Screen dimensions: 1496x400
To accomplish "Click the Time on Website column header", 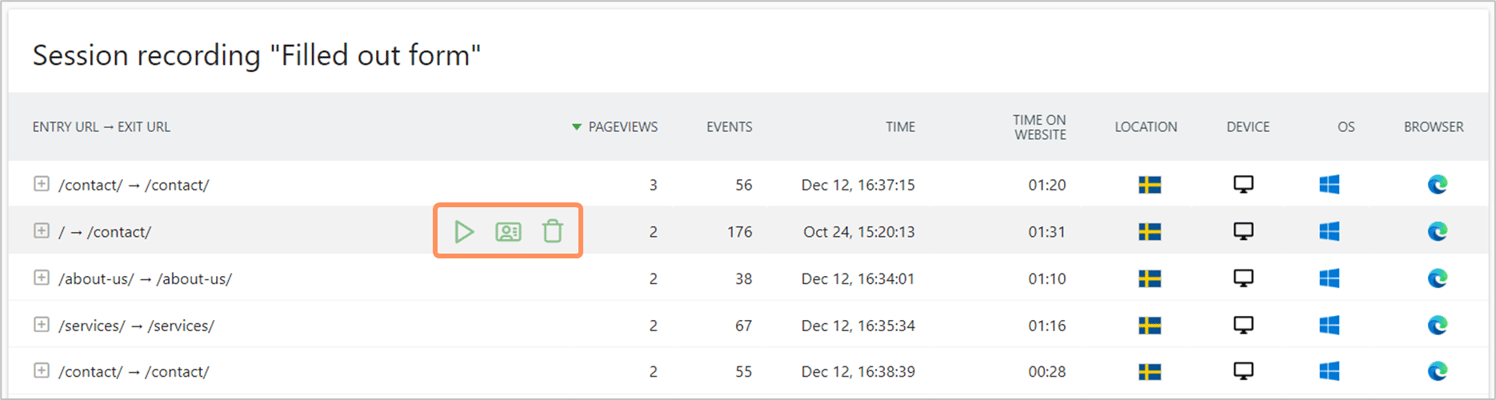I will [x=1039, y=127].
